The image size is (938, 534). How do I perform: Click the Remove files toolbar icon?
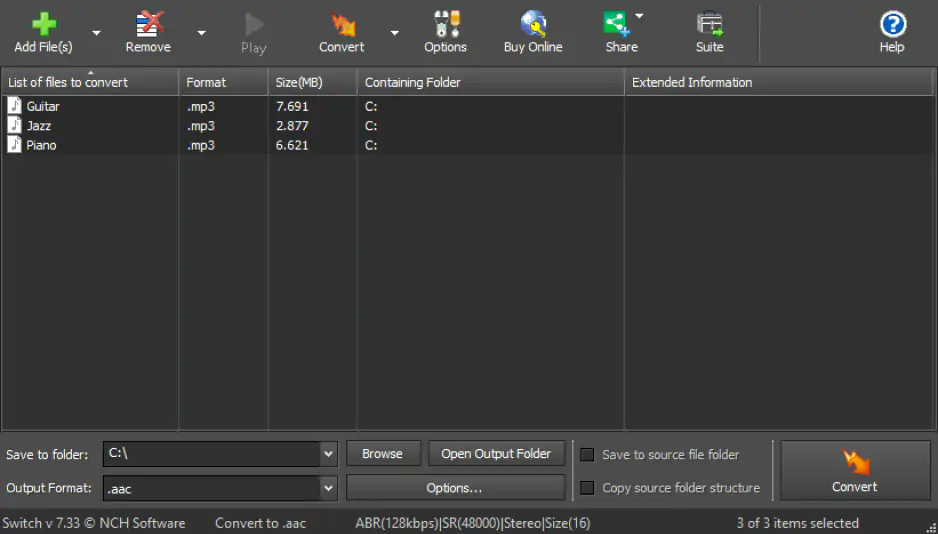pyautogui.click(x=148, y=25)
